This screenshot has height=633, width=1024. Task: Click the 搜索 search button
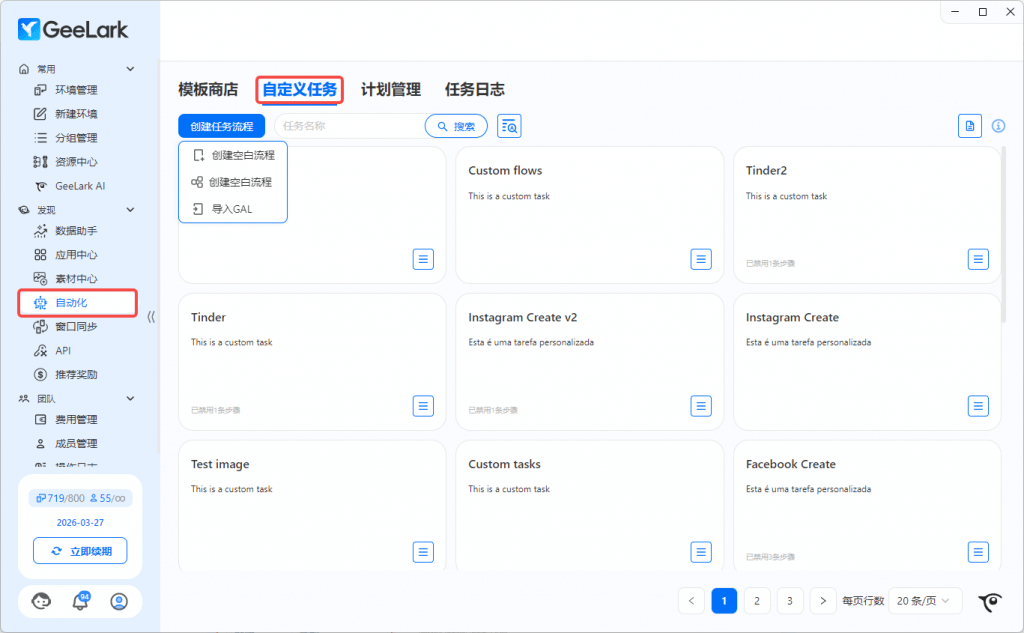coord(456,126)
